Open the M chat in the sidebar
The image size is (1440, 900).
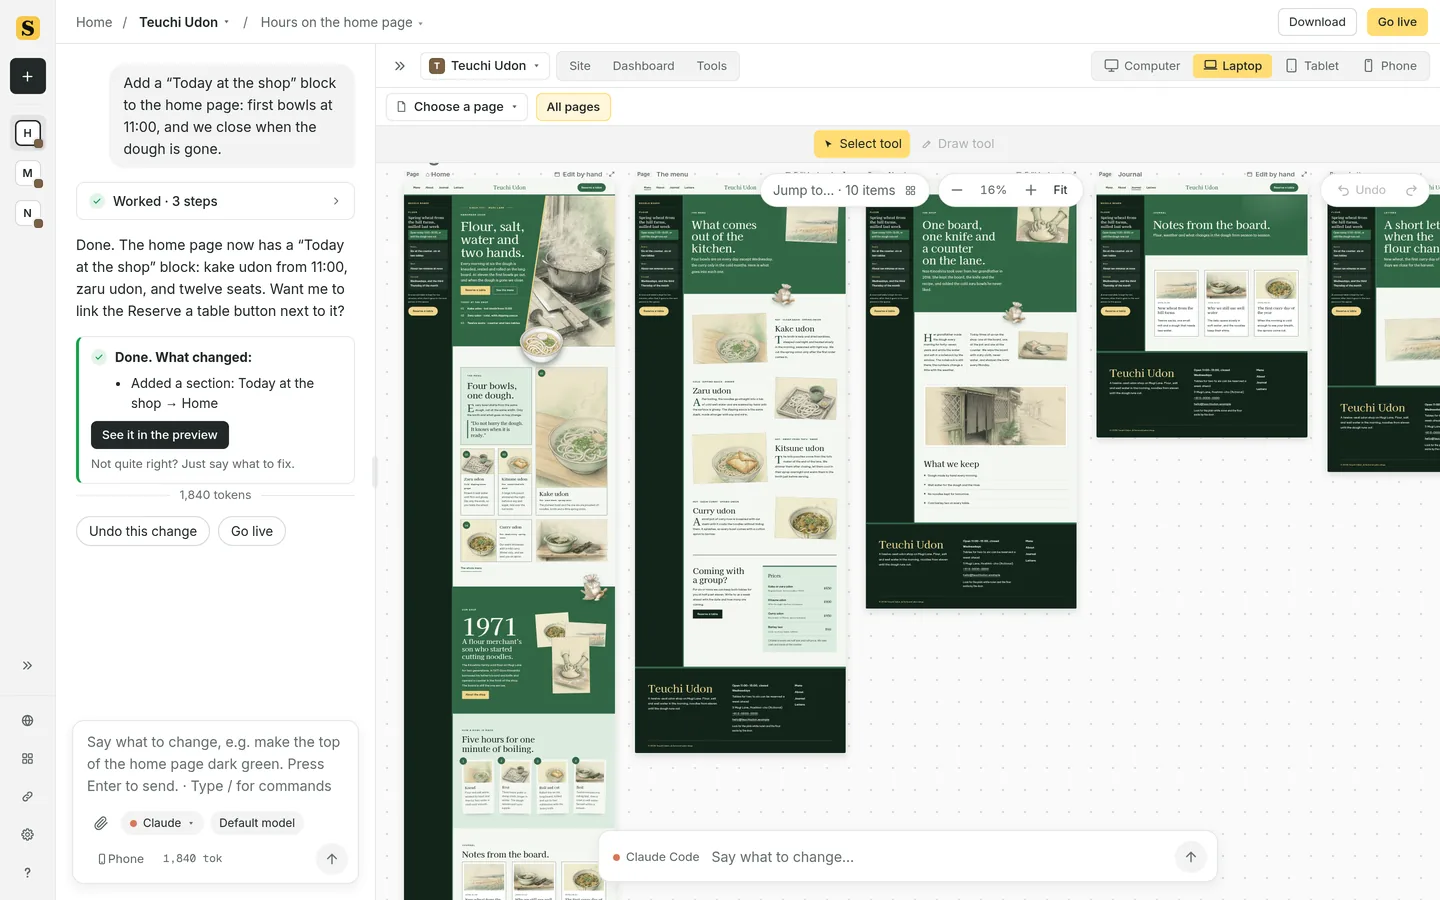pos(28,173)
